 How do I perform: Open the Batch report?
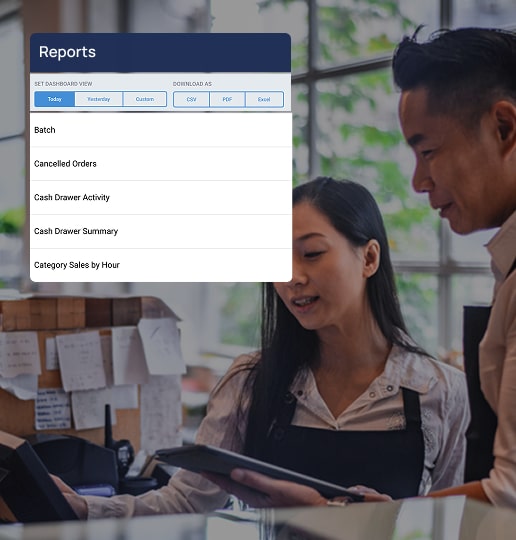pos(161,130)
